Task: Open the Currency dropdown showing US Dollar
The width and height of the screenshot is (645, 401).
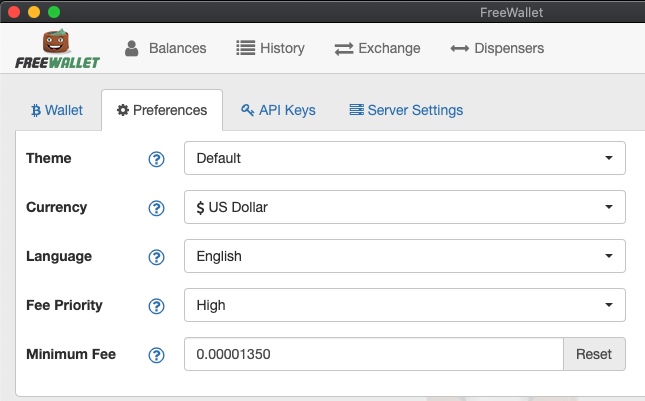Action: tap(405, 207)
